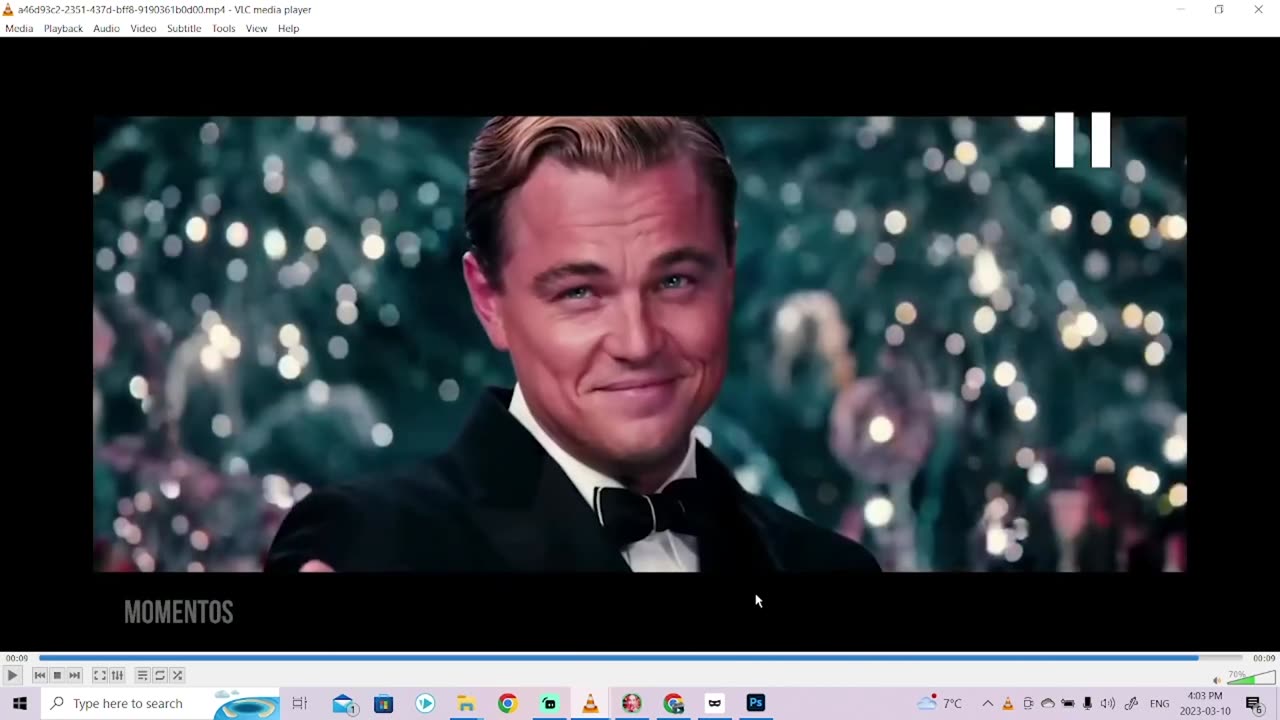Image resolution: width=1280 pixels, height=720 pixels.
Task: Open the system volume tray icon
Action: pyautogui.click(x=1108, y=704)
